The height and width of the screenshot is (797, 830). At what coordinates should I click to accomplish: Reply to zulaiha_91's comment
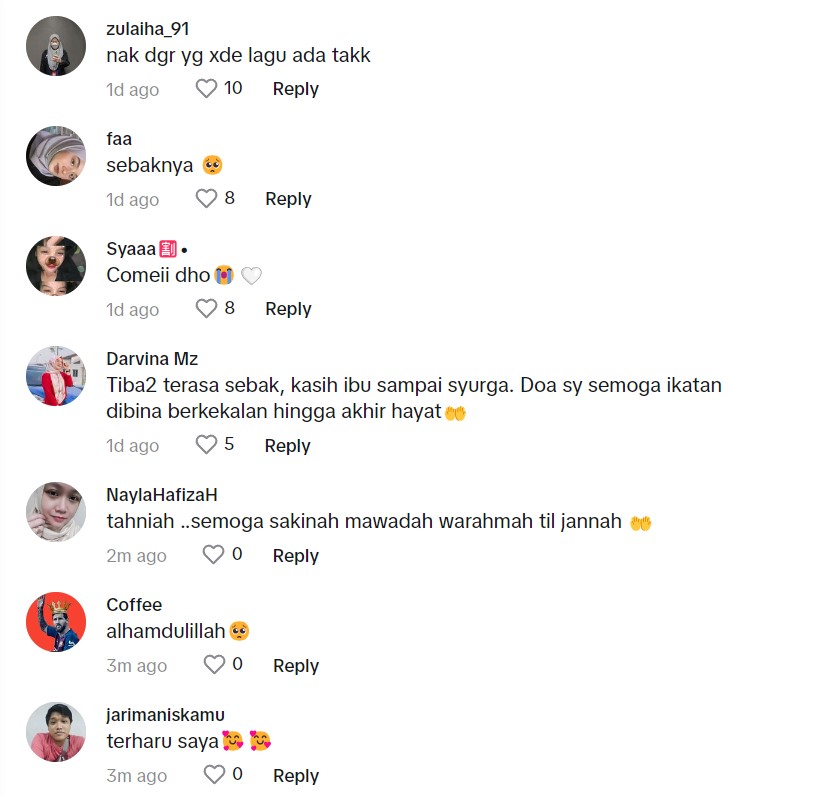[296, 89]
